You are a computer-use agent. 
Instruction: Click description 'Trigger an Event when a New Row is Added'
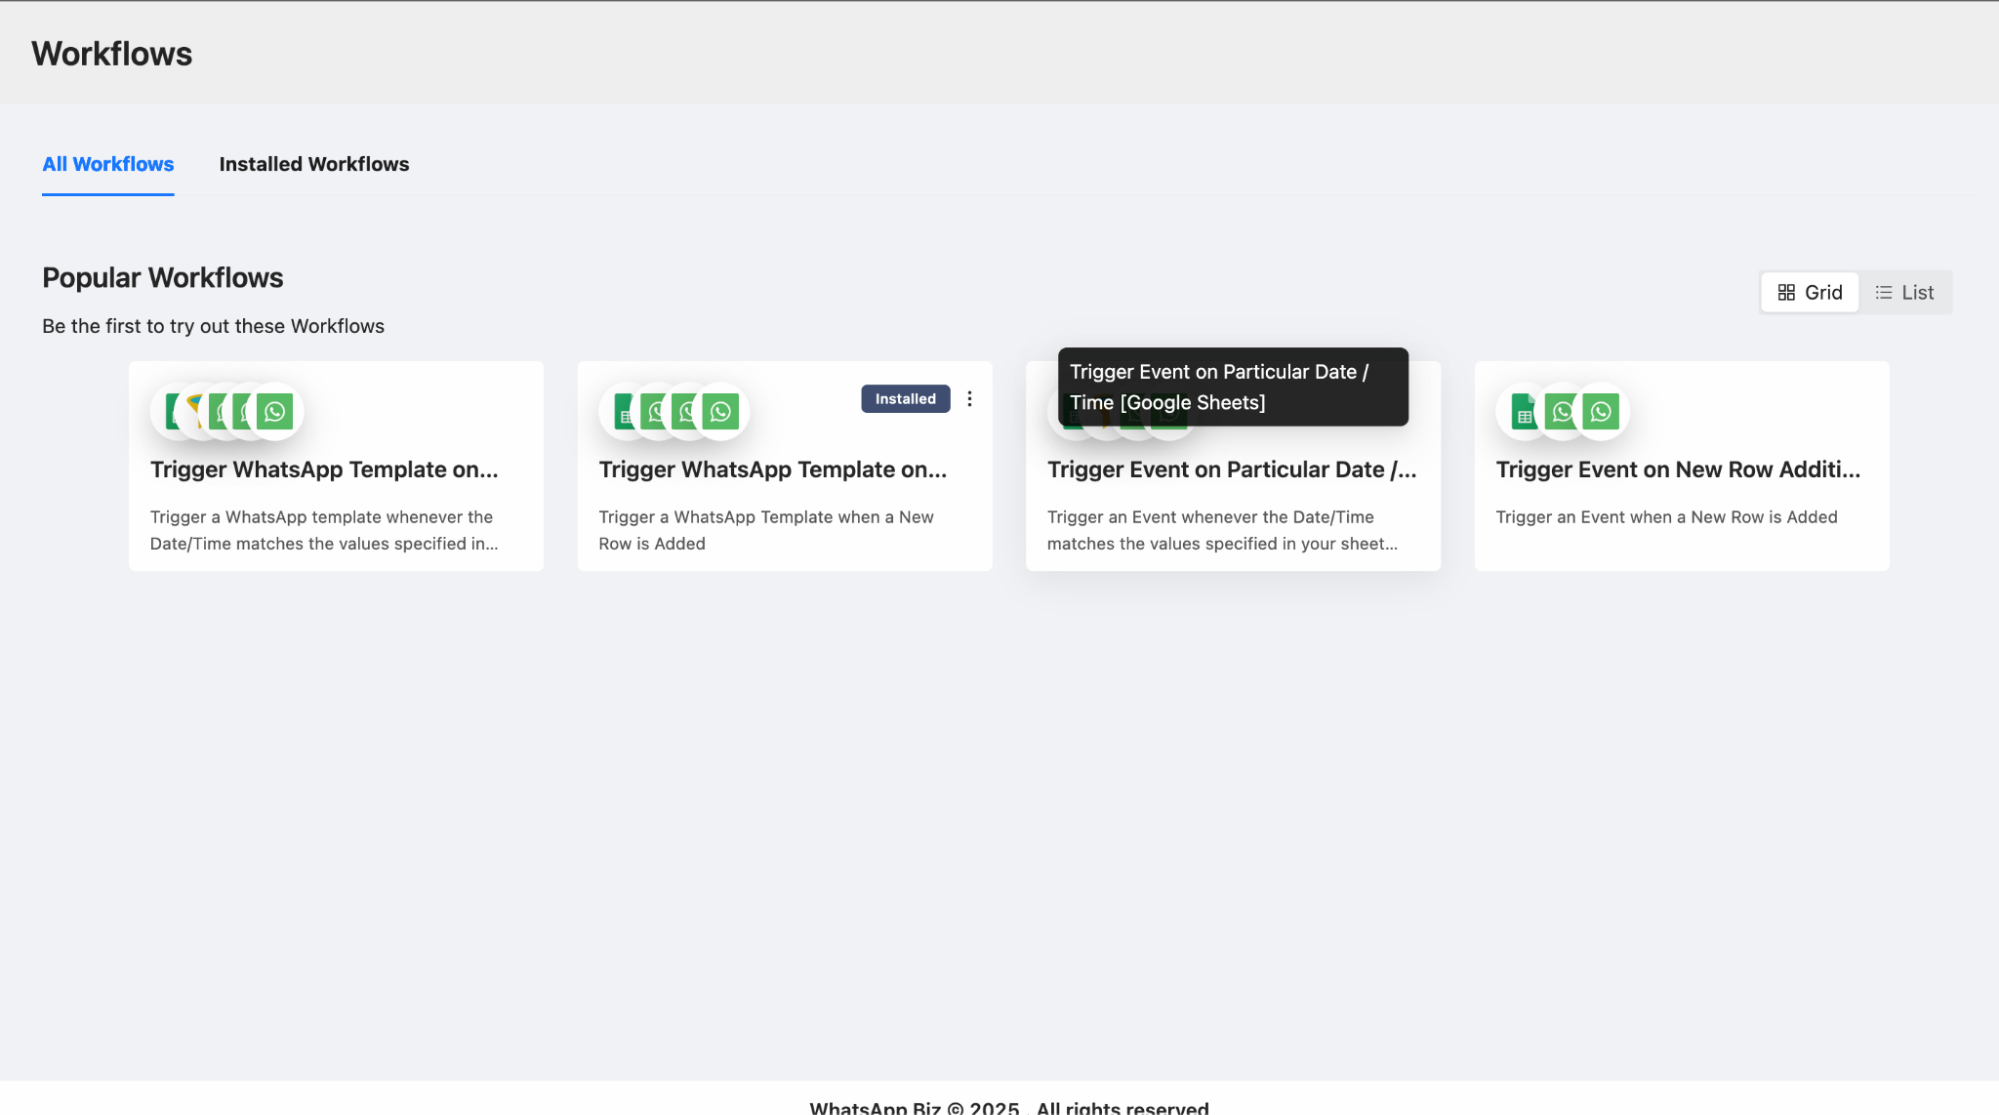coord(1666,517)
